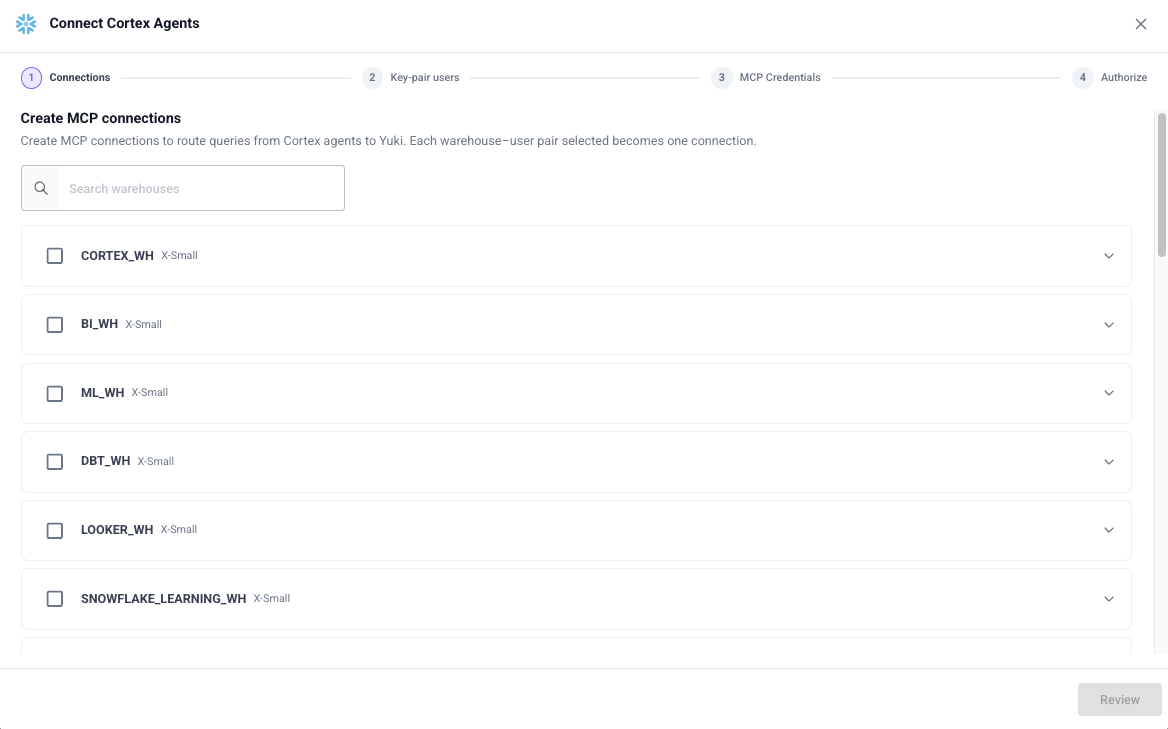Click X-Small size label beside CORTEX_WH
Image resolution: width=1168 pixels, height=729 pixels.
(x=180, y=255)
